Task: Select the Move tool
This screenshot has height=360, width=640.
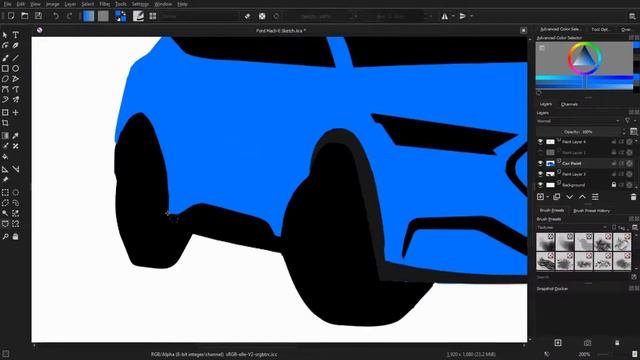Action: coord(16,112)
